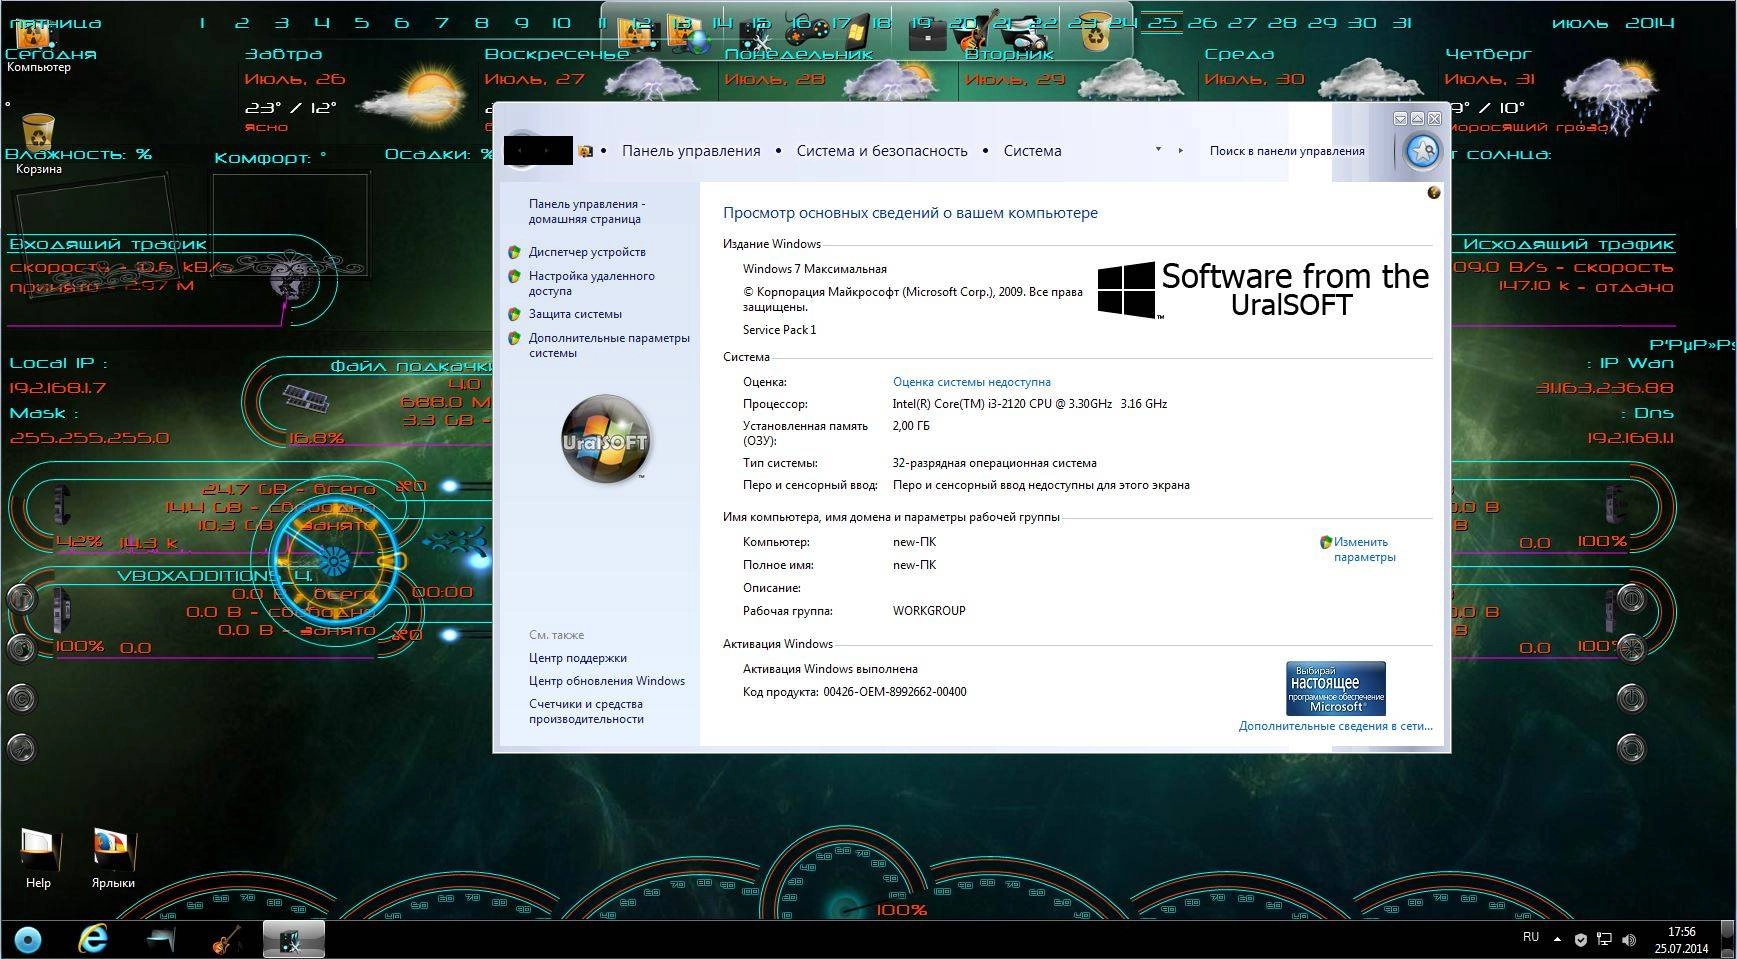Click the Панель управления breadcrumb
This screenshot has height=959, width=1737.
pyautogui.click(x=691, y=151)
